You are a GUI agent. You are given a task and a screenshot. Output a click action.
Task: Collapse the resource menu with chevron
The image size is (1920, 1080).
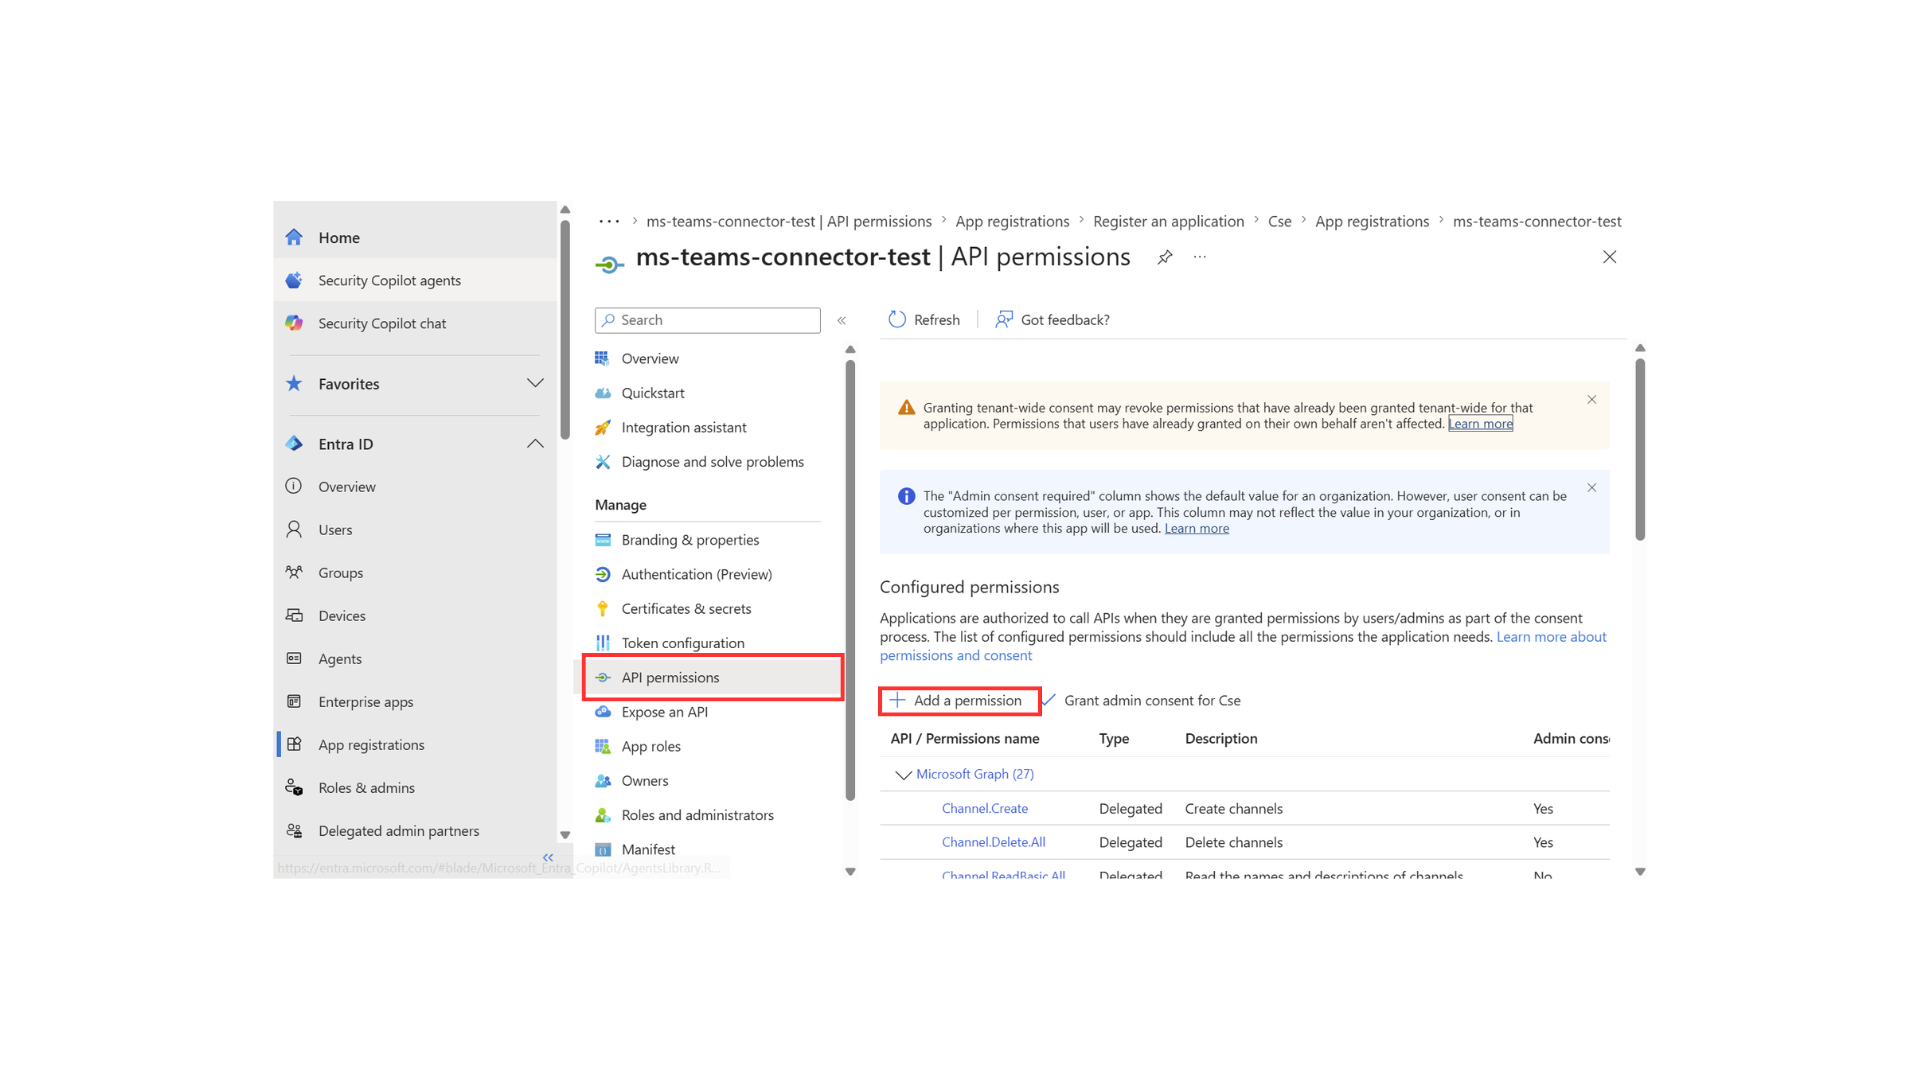tap(842, 320)
